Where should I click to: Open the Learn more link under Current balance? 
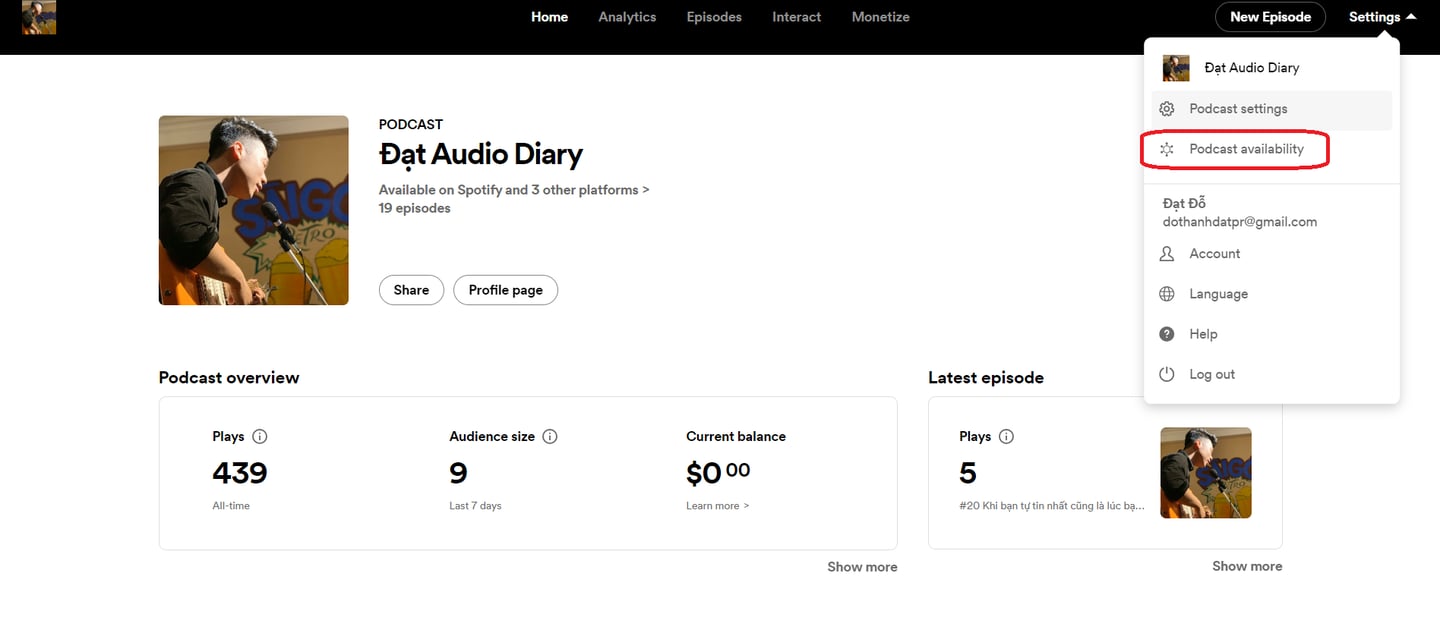point(717,506)
